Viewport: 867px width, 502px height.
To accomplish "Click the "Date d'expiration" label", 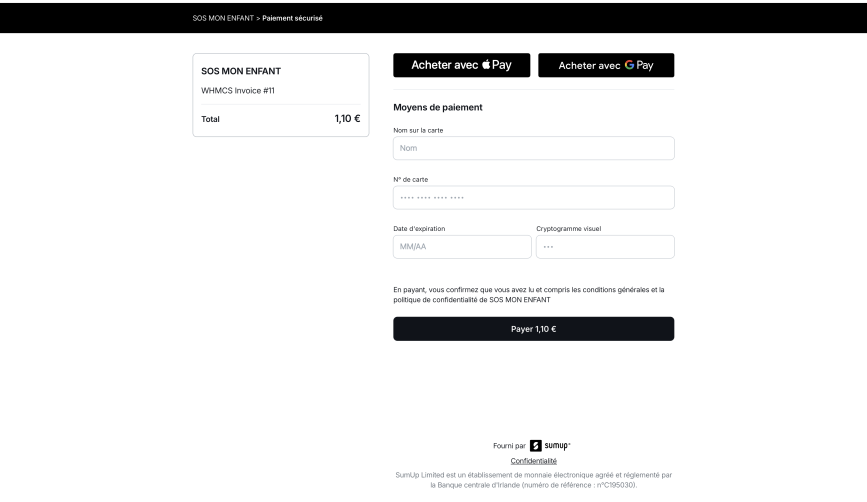I will tap(419, 229).
